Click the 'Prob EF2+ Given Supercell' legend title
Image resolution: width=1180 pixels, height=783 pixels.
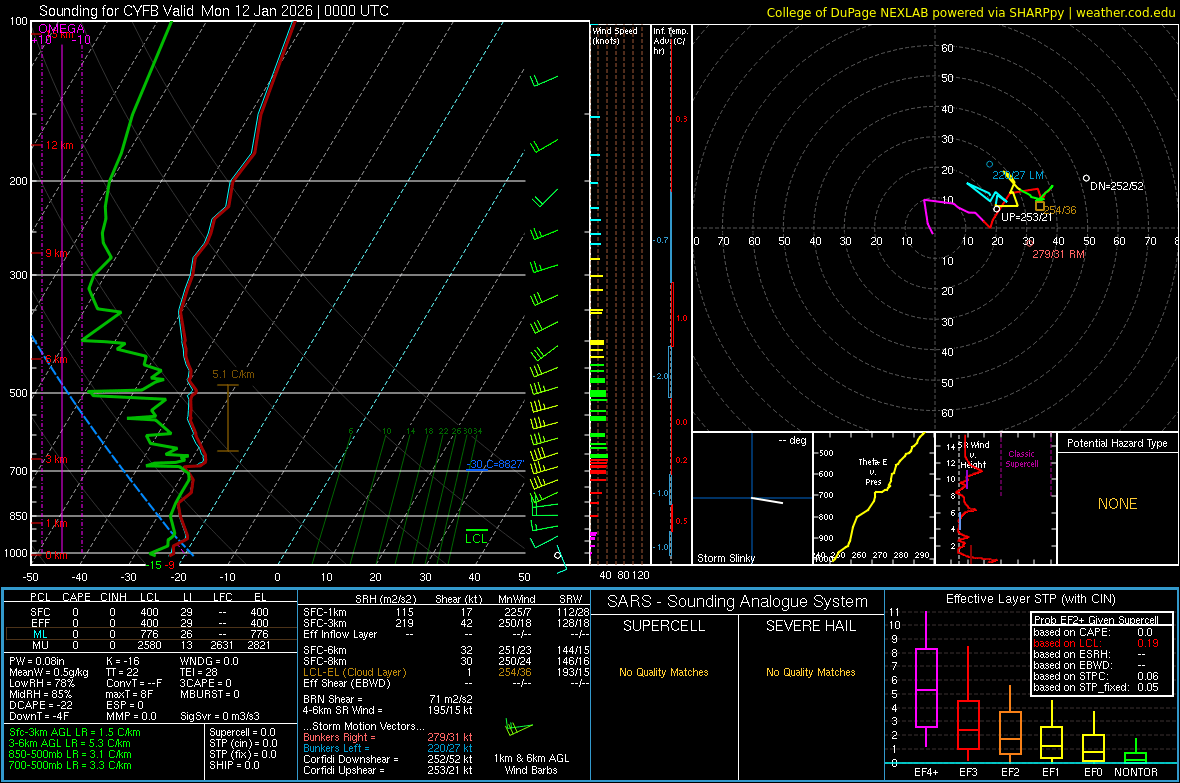1096,620
